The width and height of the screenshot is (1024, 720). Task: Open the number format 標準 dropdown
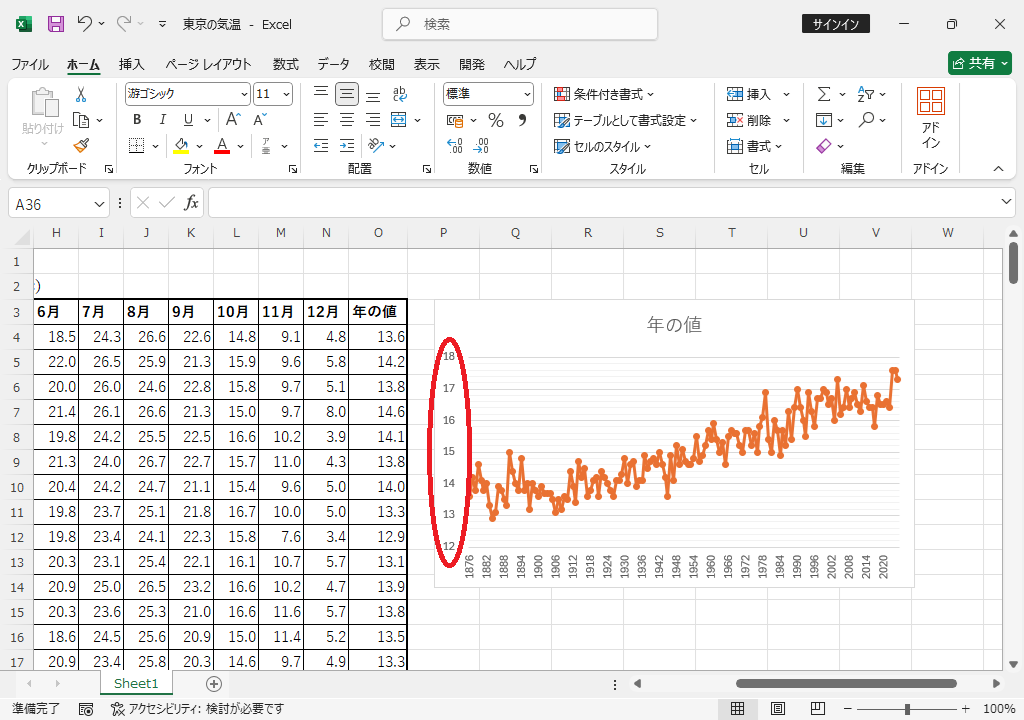(527, 94)
